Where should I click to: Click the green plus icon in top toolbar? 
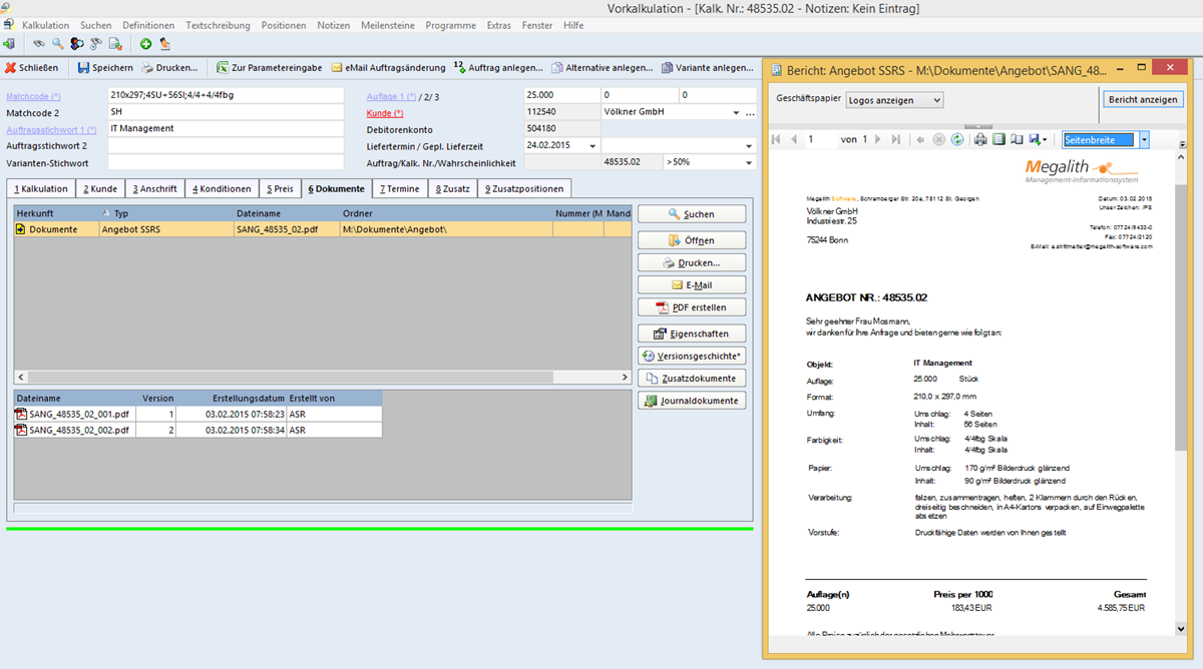pyautogui.click(x=146, y=44)
